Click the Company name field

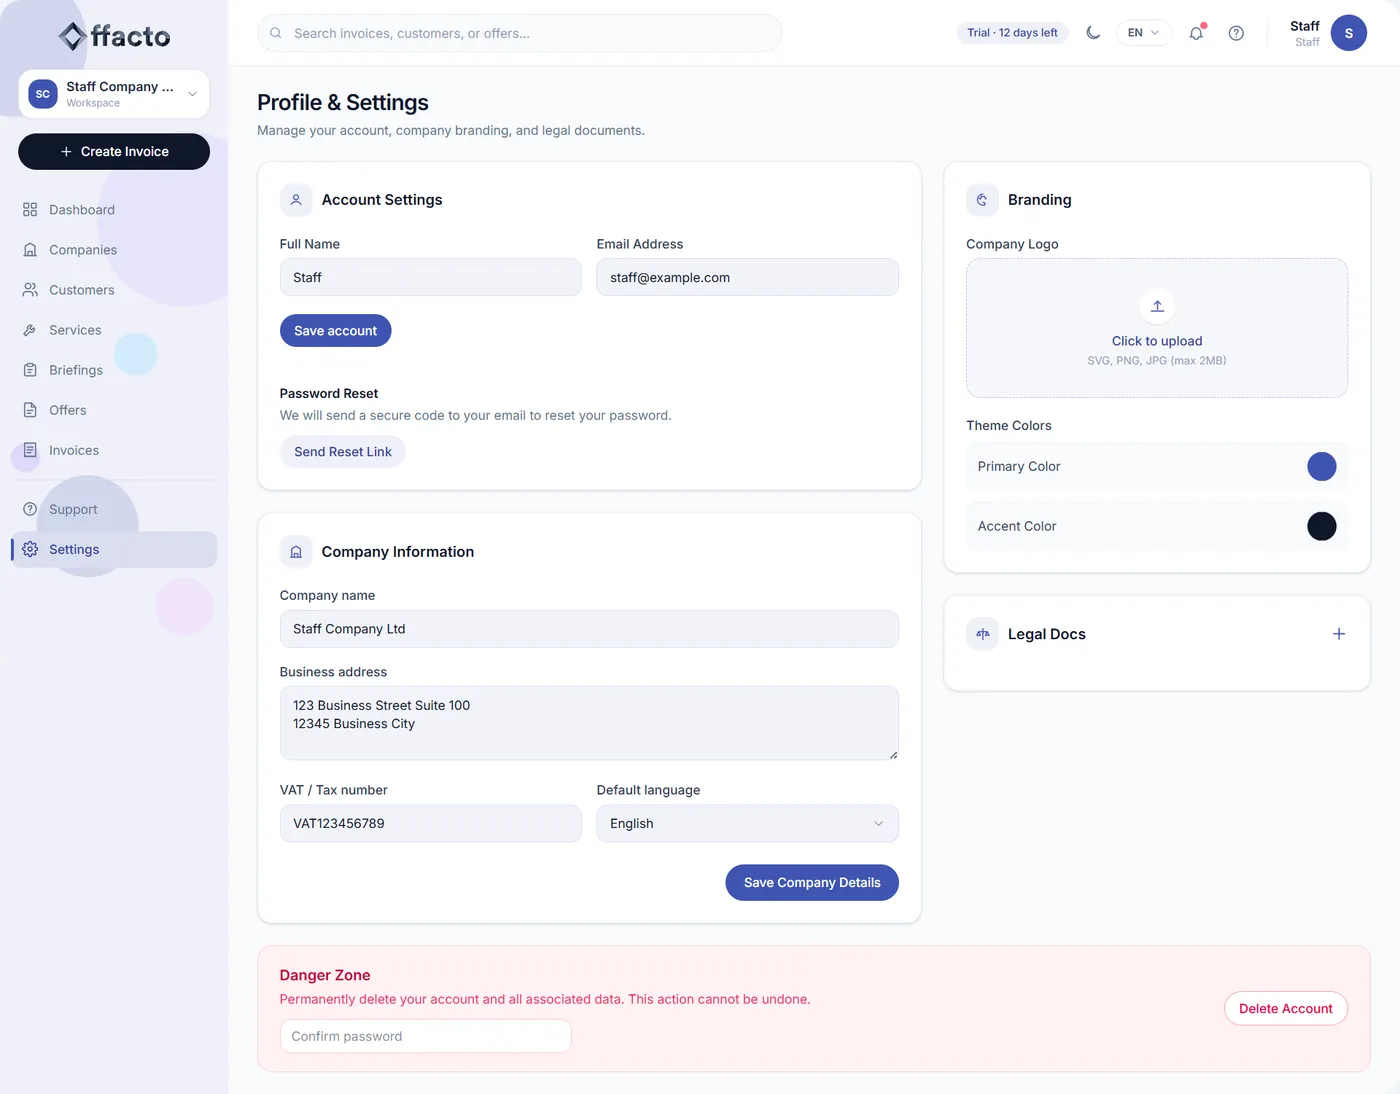(x=589, y=629)
